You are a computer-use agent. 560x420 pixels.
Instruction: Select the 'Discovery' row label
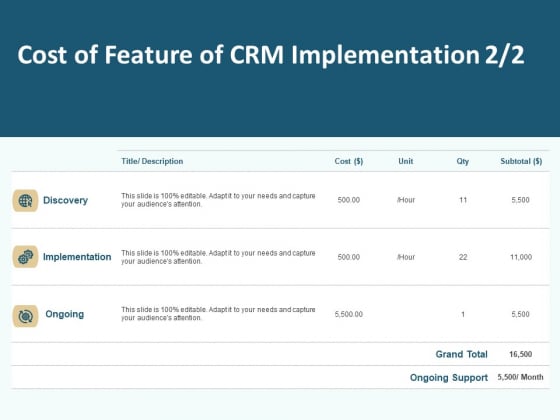(65, 200)
